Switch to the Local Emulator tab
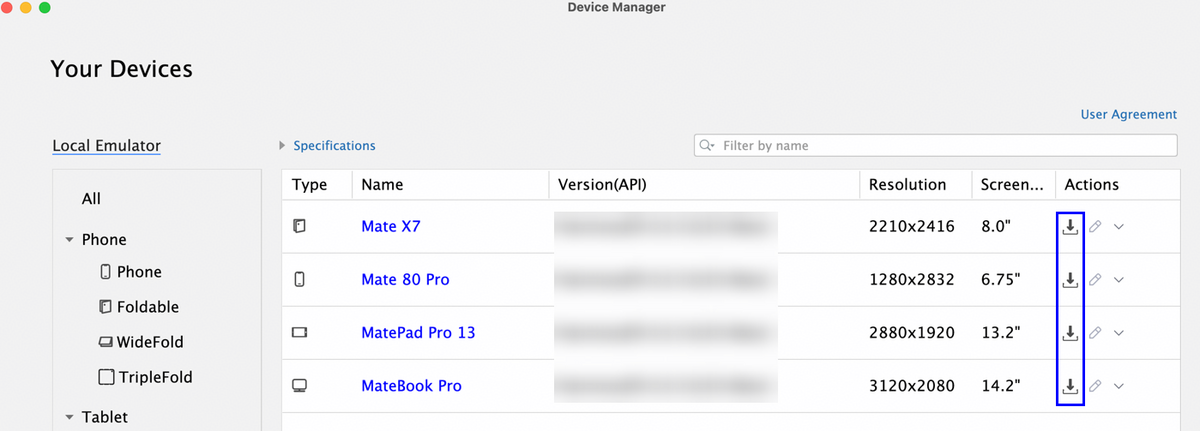Image resolution: width=1200 pixels, height=431 pixels. point(106,146)
